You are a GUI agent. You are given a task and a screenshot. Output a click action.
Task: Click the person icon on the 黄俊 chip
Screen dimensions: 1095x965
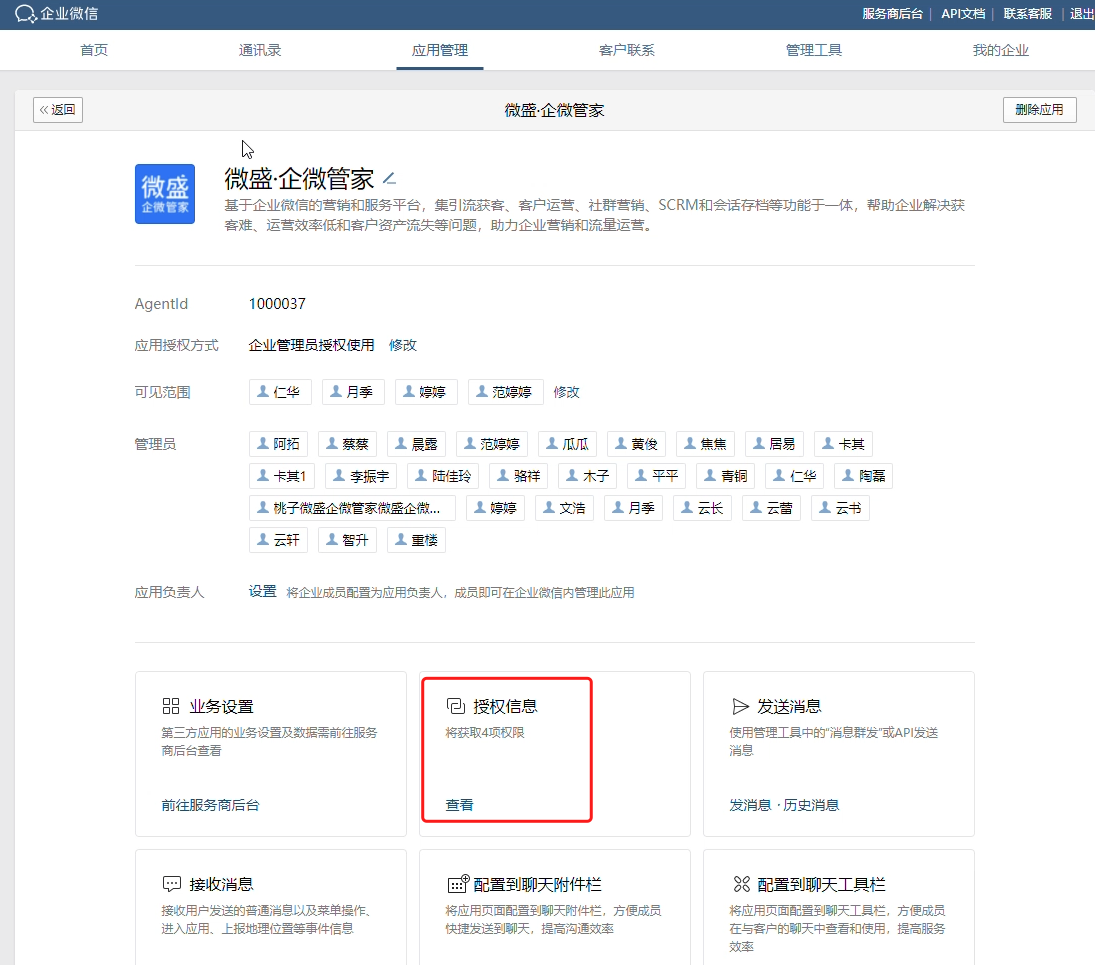point(621,443)
